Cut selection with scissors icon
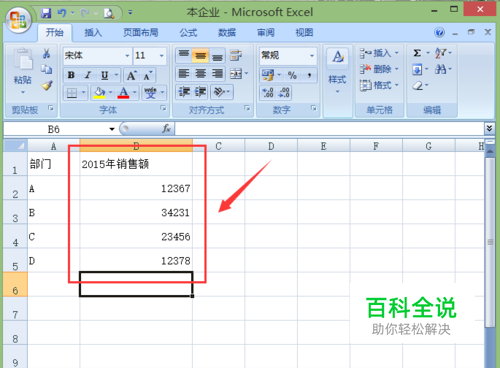 [47, 53]
